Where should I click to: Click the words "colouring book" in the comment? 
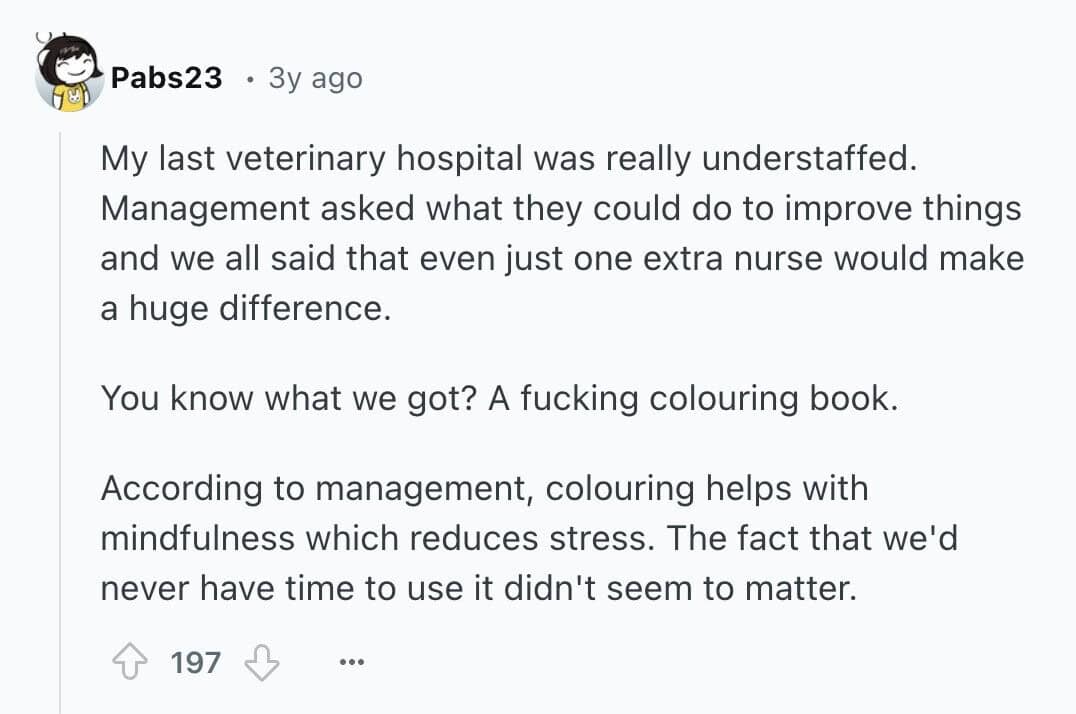[770, 399]
